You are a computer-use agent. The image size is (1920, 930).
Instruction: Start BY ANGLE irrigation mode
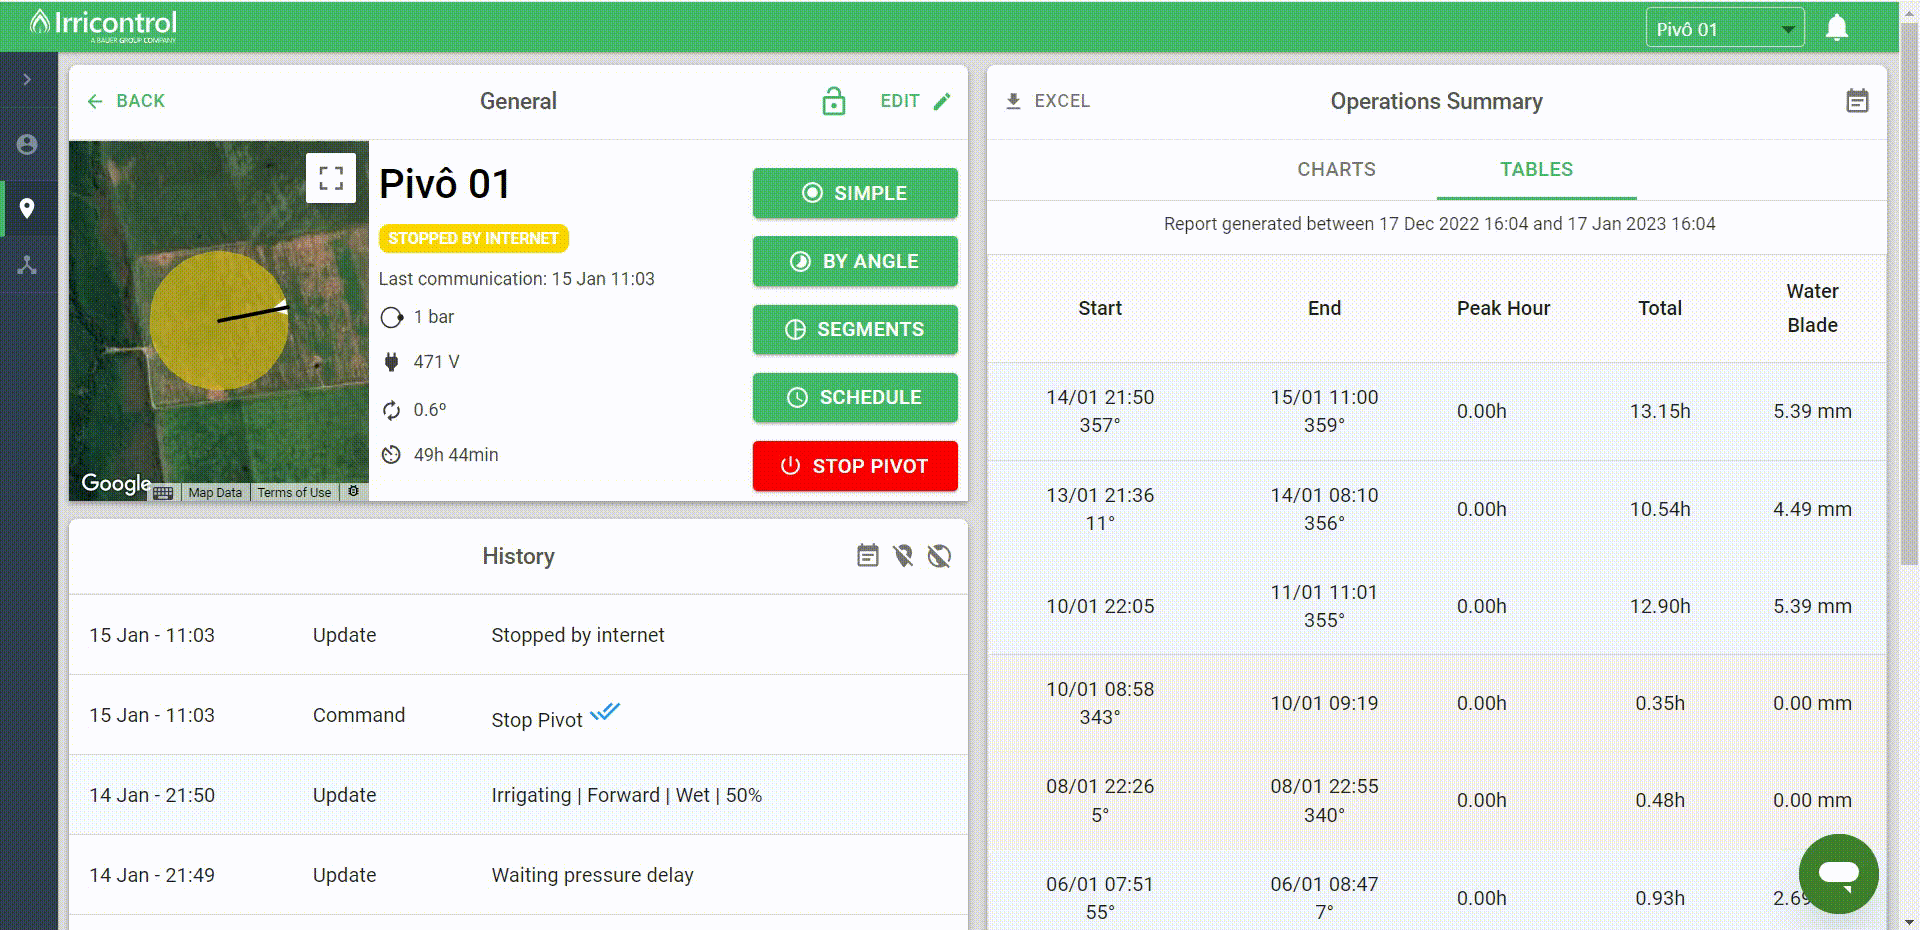tap(855, 261)
